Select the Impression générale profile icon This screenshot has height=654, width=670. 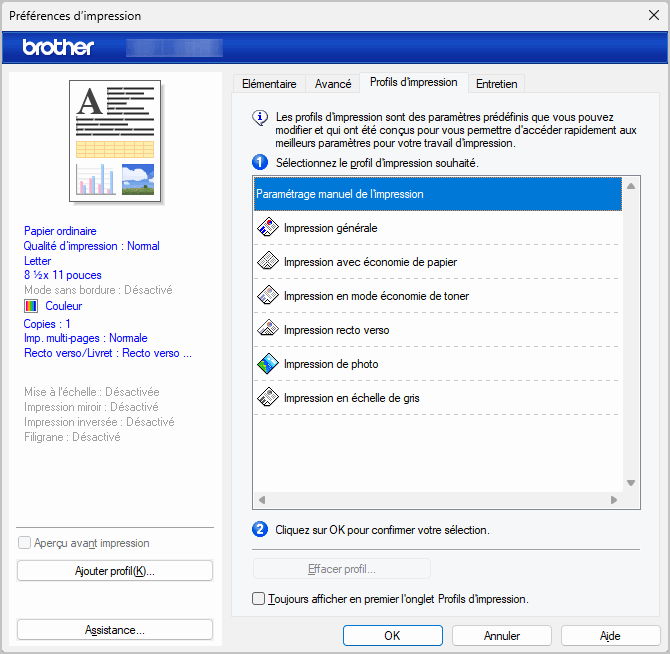(267, 228)
